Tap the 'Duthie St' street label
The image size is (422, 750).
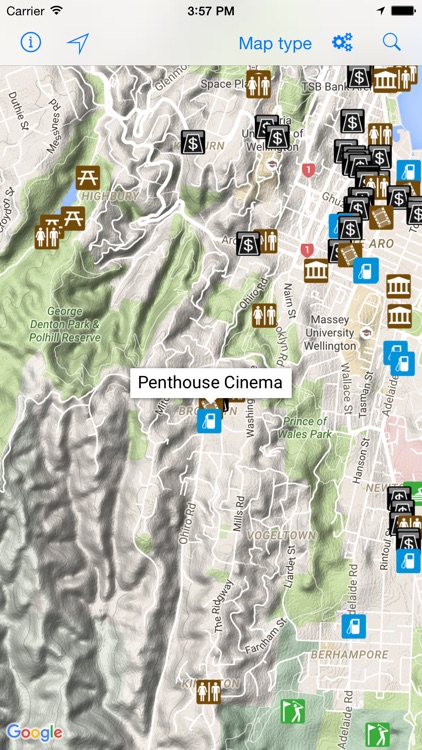tap(19, 110)
